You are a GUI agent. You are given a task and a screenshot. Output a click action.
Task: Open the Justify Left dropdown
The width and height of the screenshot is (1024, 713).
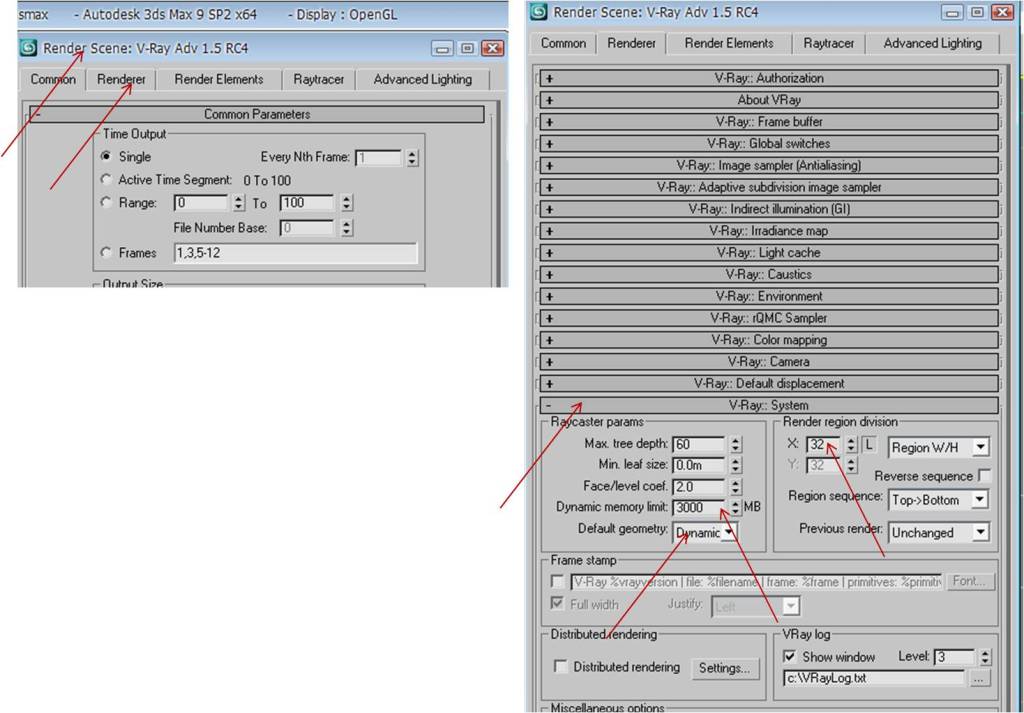point(755,607)
